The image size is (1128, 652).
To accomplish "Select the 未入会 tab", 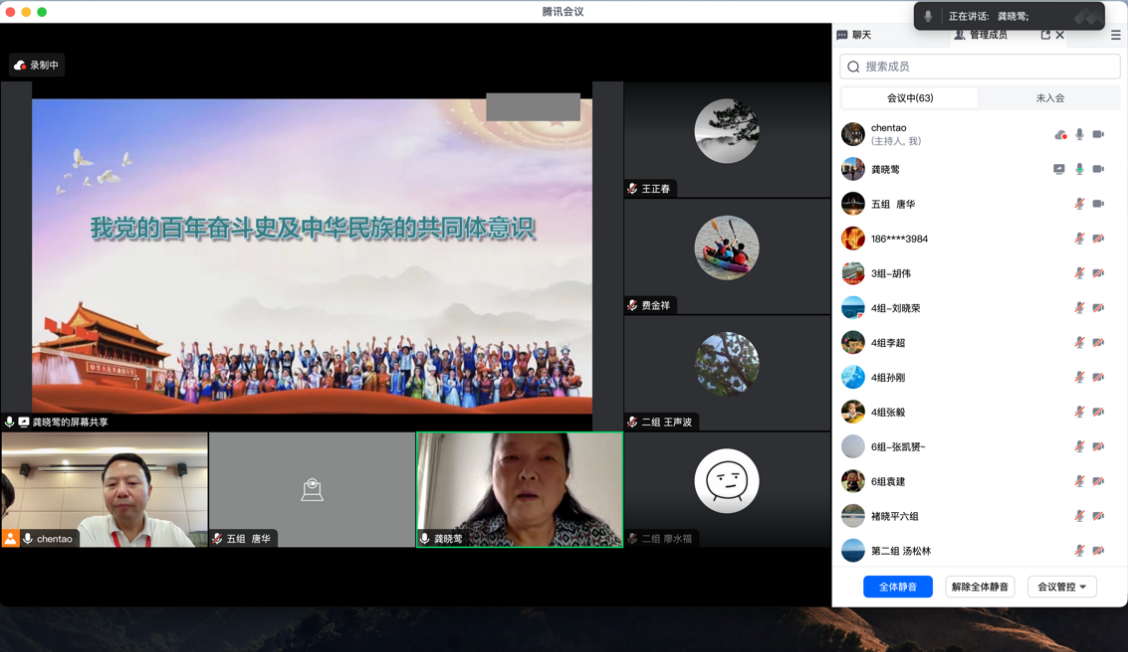I will tap(1049, 98).
